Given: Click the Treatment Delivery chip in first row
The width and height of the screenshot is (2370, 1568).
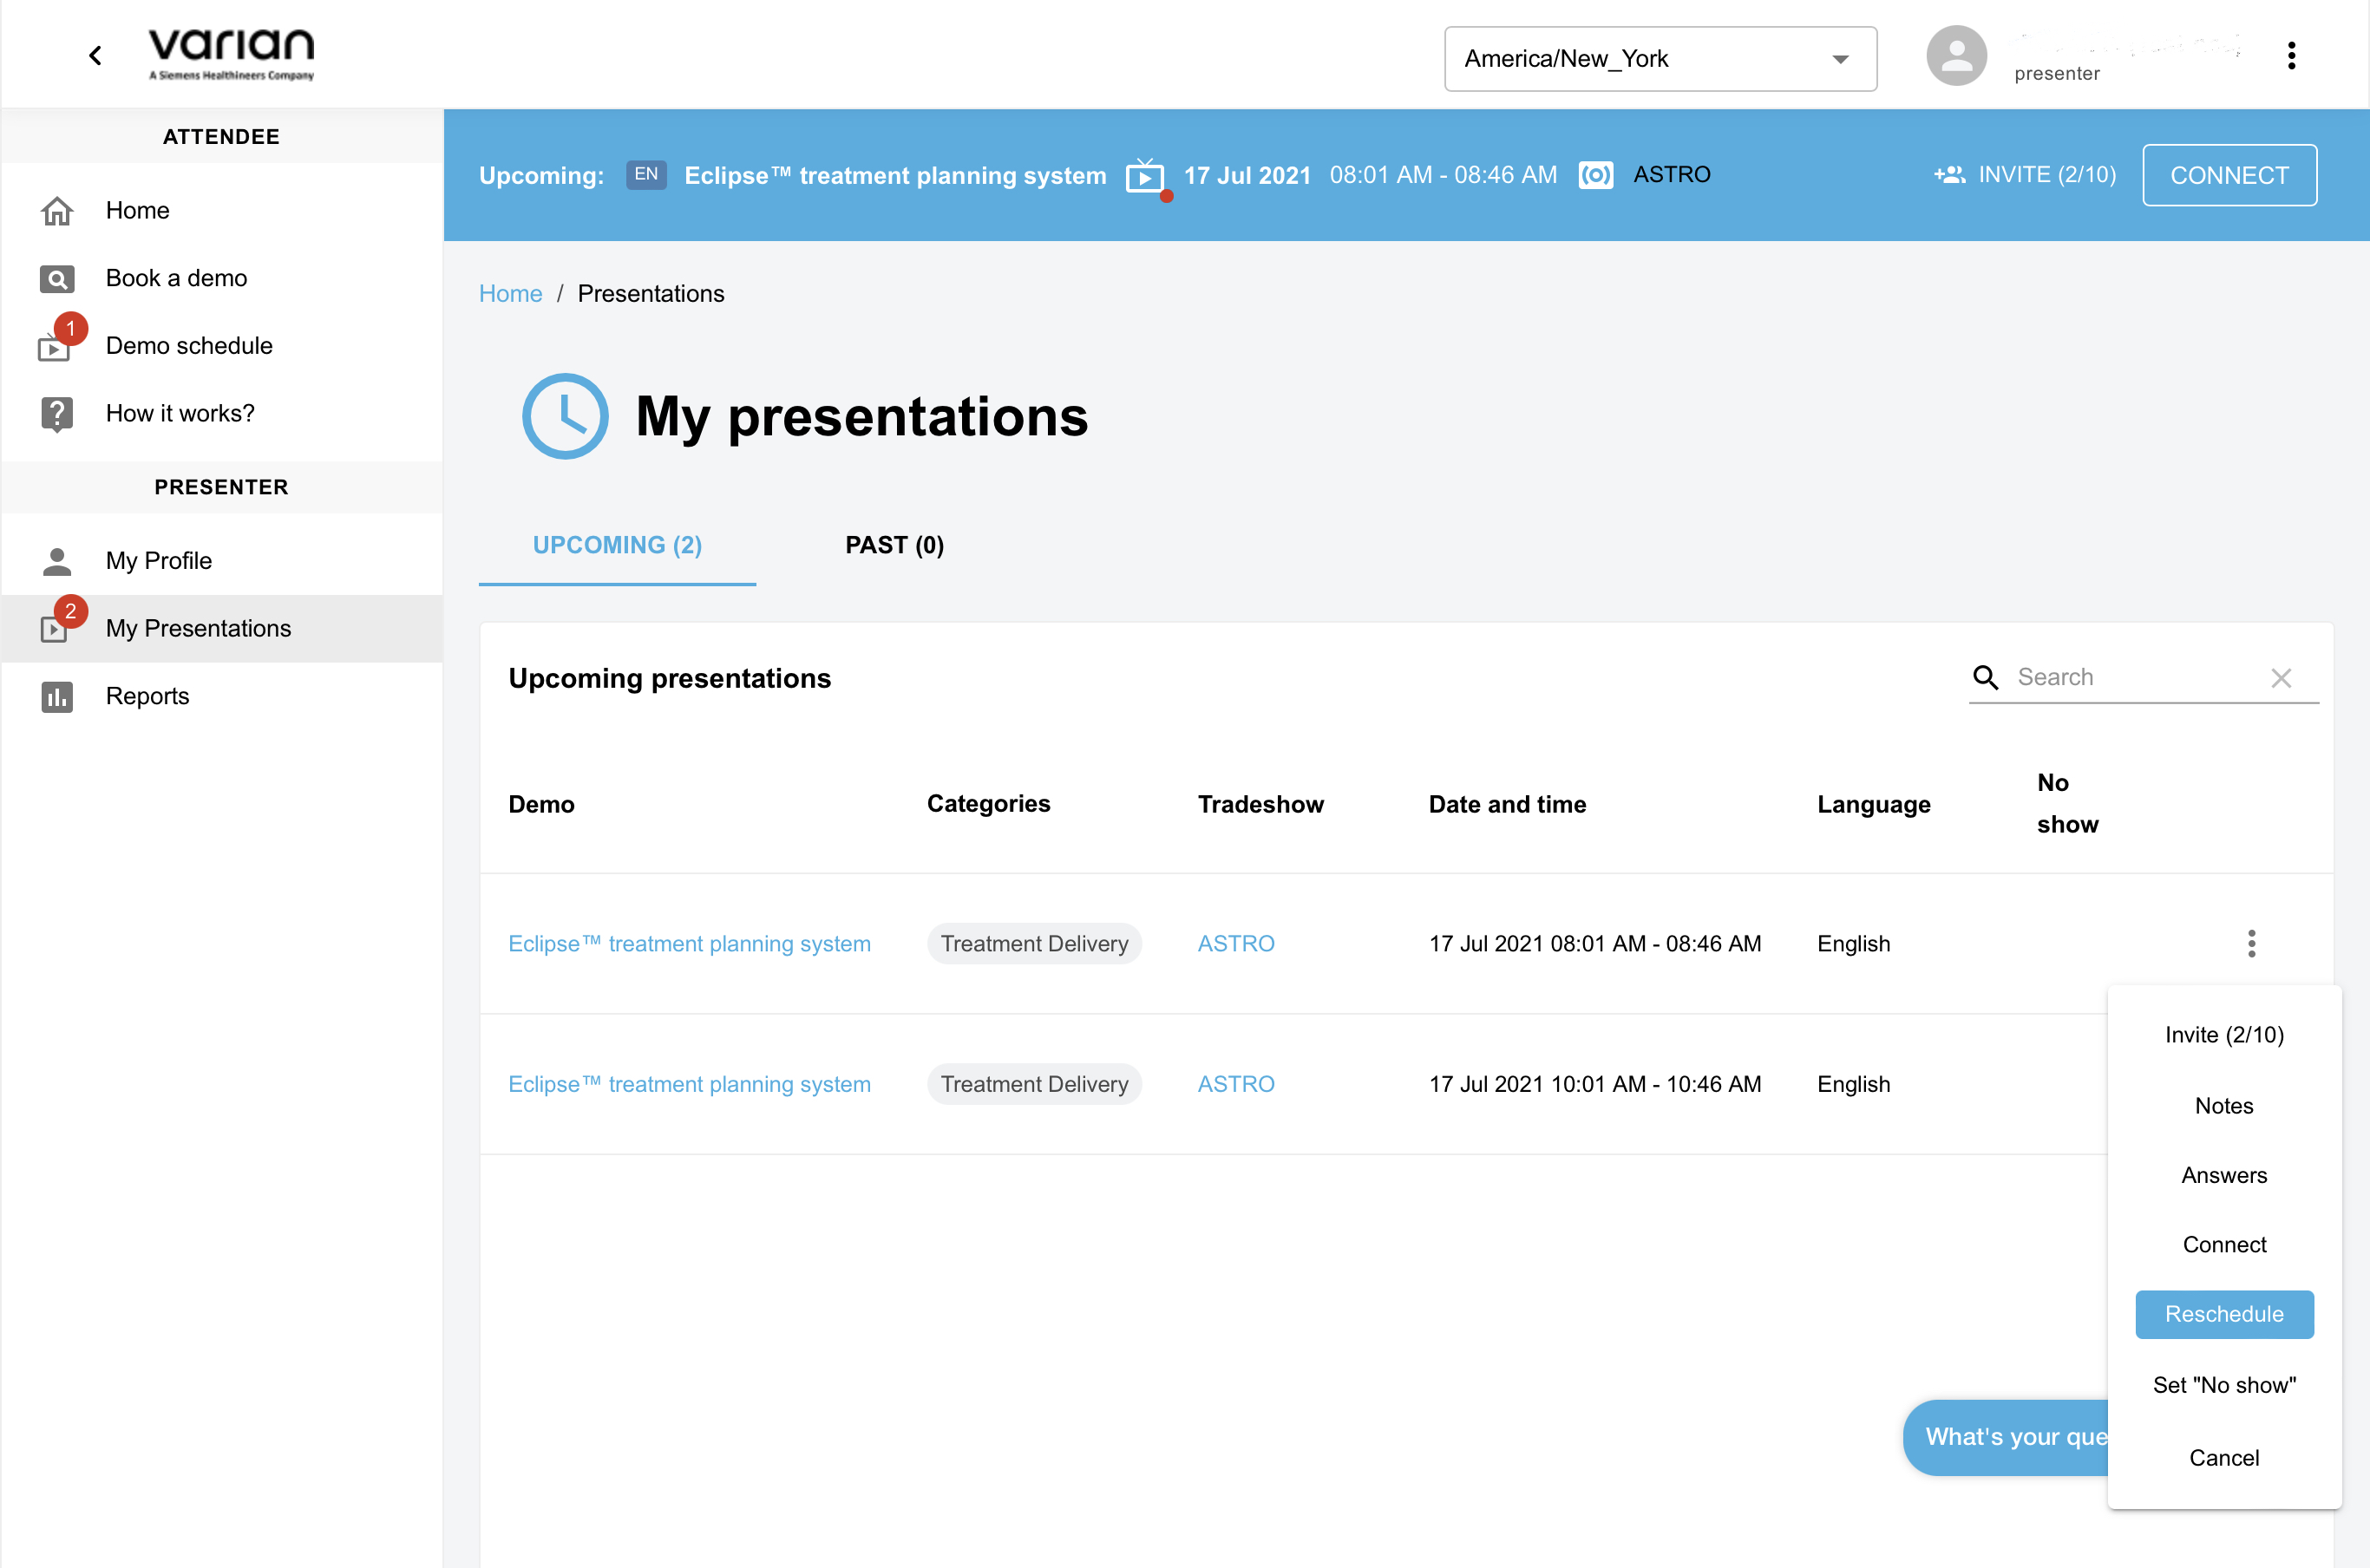Looking at the screenshot, I should point(1034,944).
